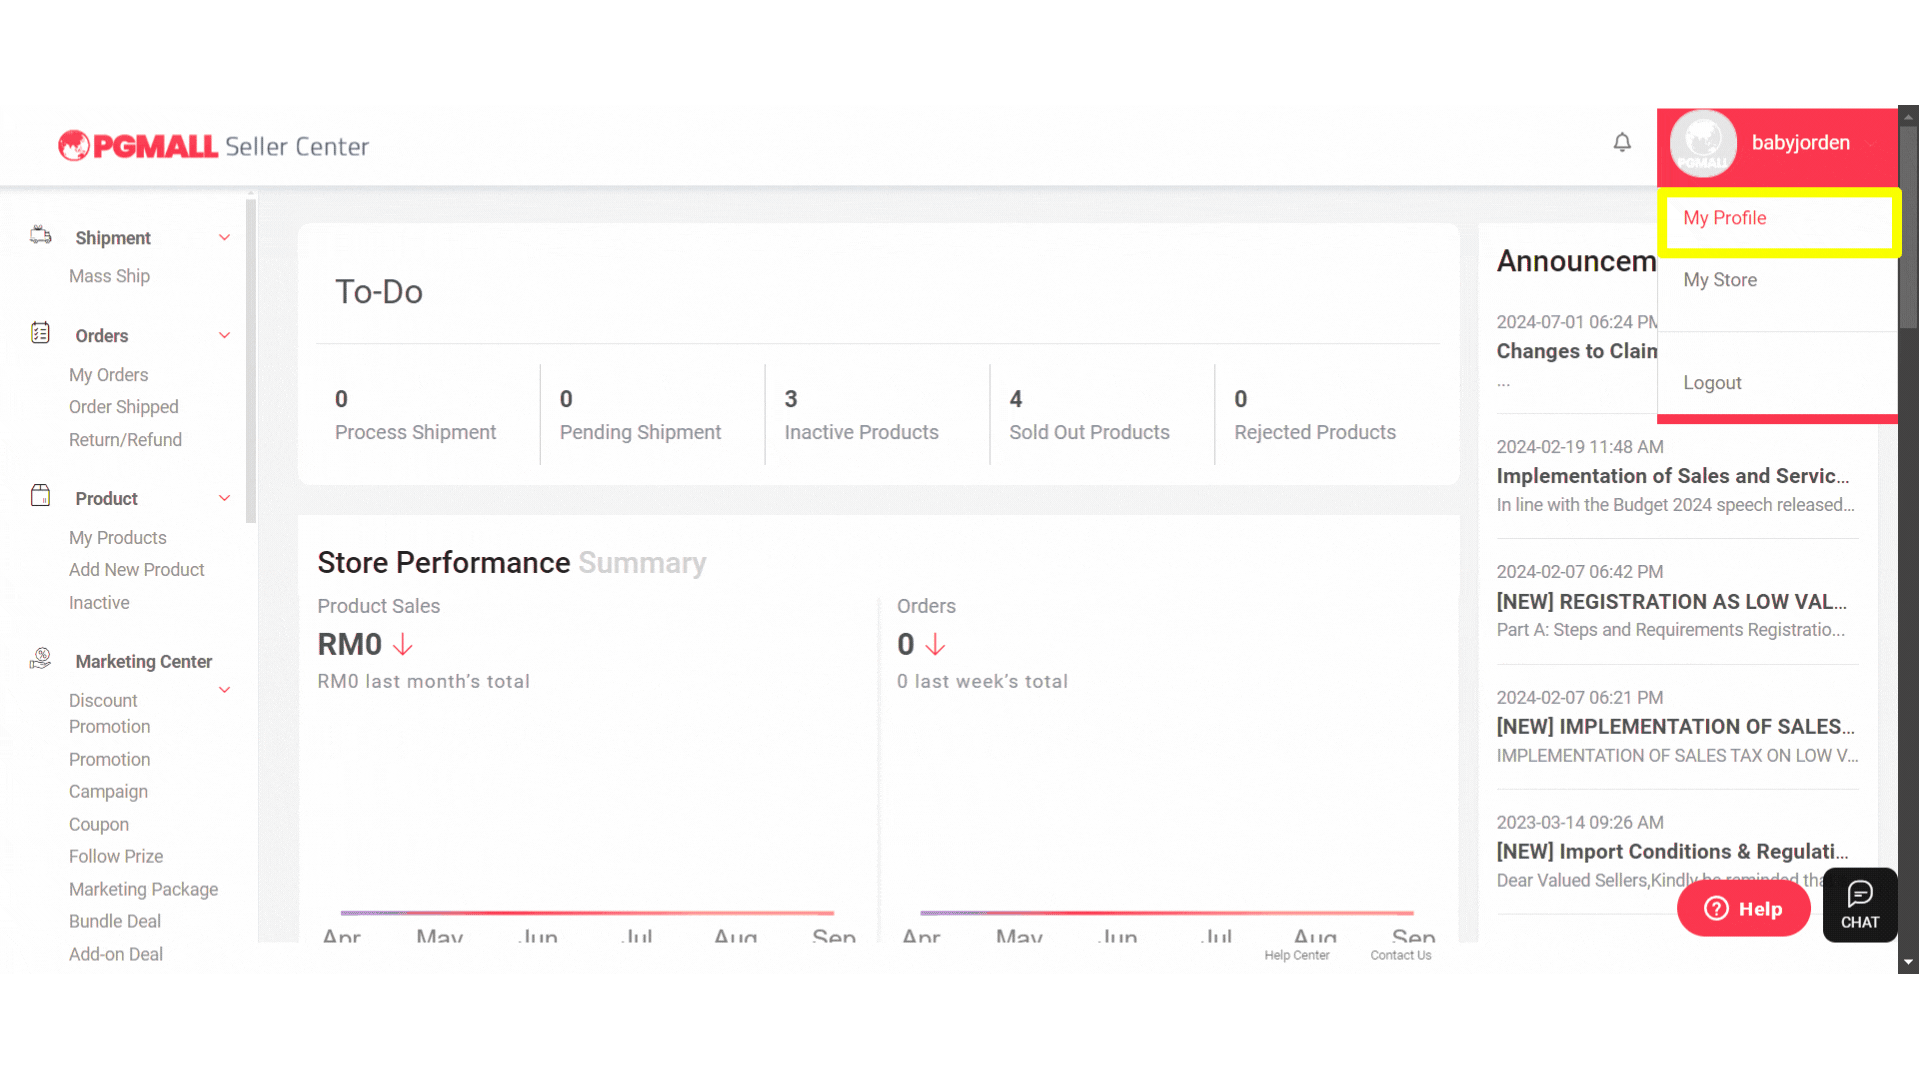The height and width of the screenshot is (1080, 1920).
Task: Open the Help Center footer link
Action: pos(1296,955)
